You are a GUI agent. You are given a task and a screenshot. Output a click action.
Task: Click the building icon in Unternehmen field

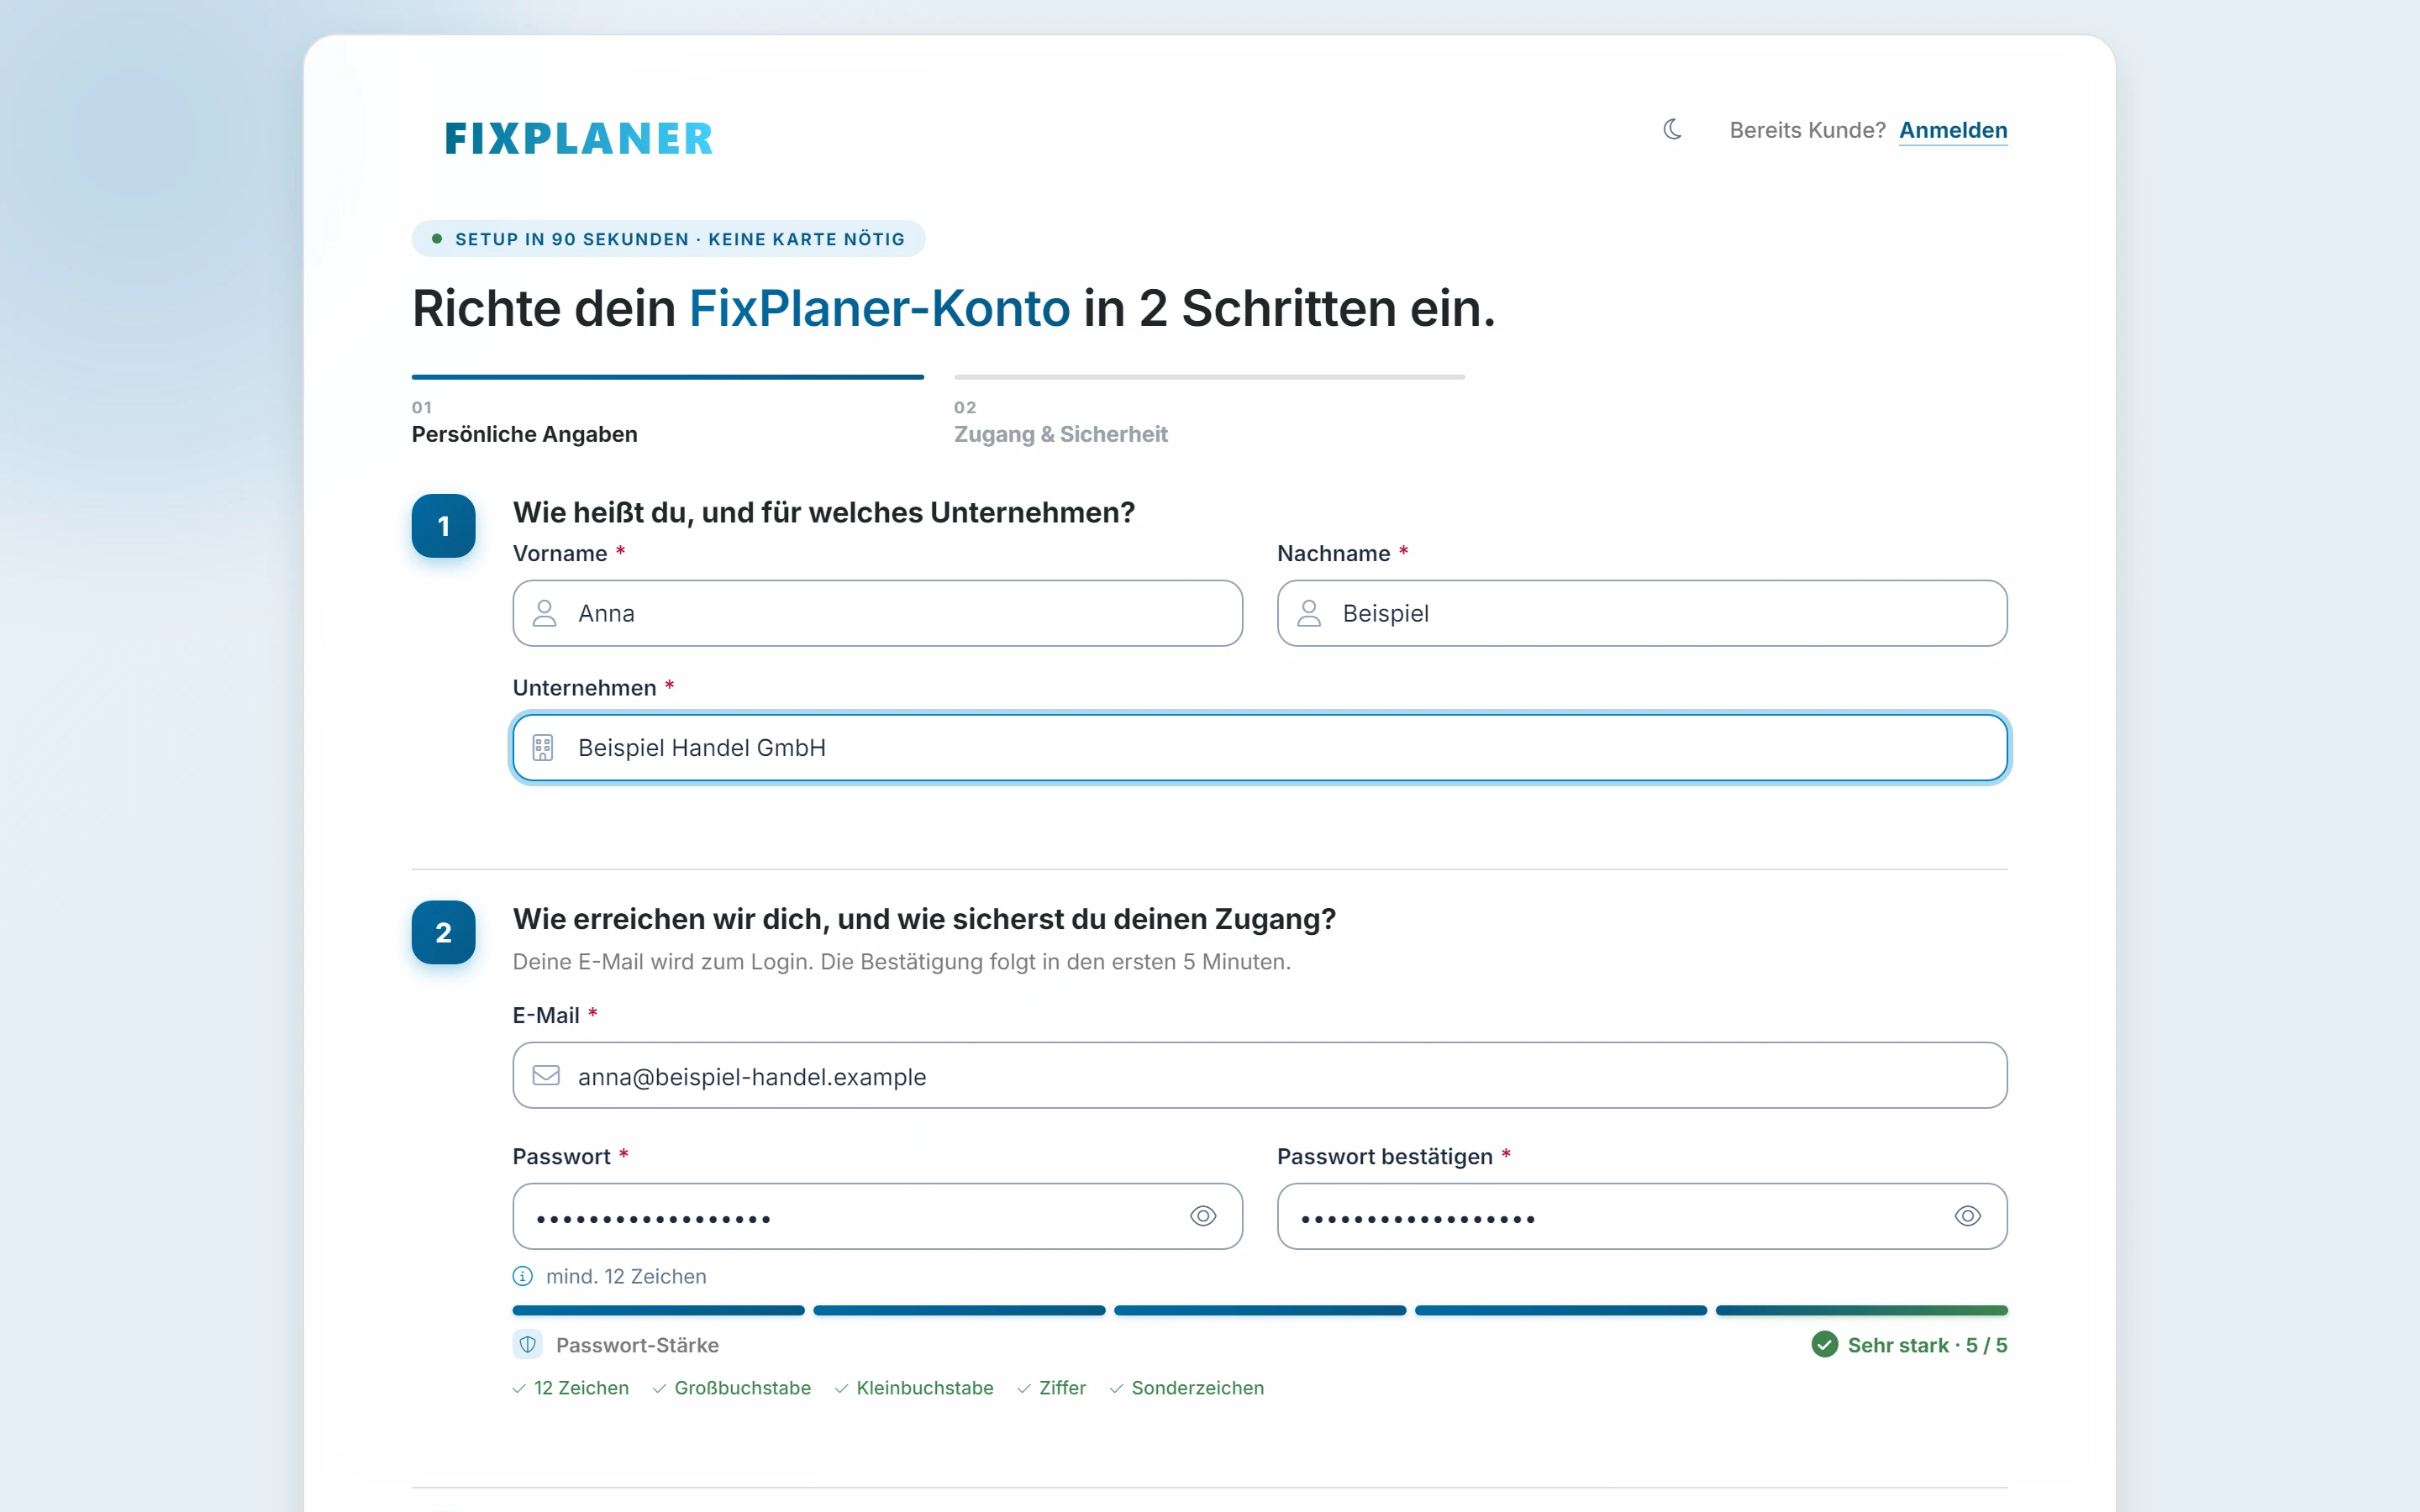pos(543,747)
